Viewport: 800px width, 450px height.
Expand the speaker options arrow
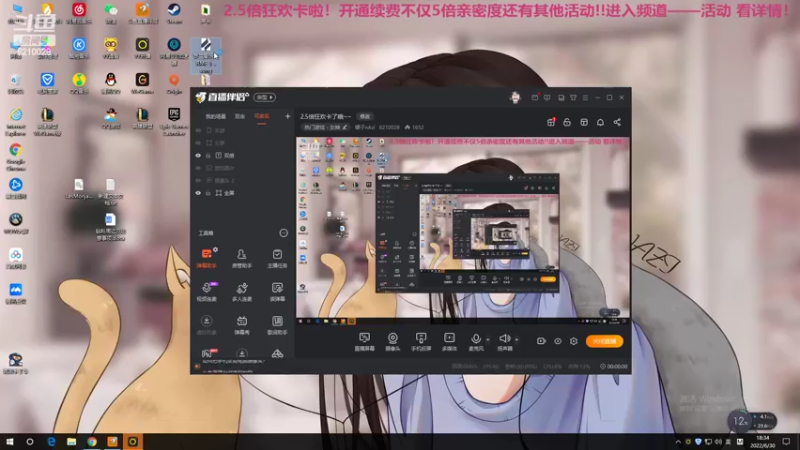tap(516, 339)
